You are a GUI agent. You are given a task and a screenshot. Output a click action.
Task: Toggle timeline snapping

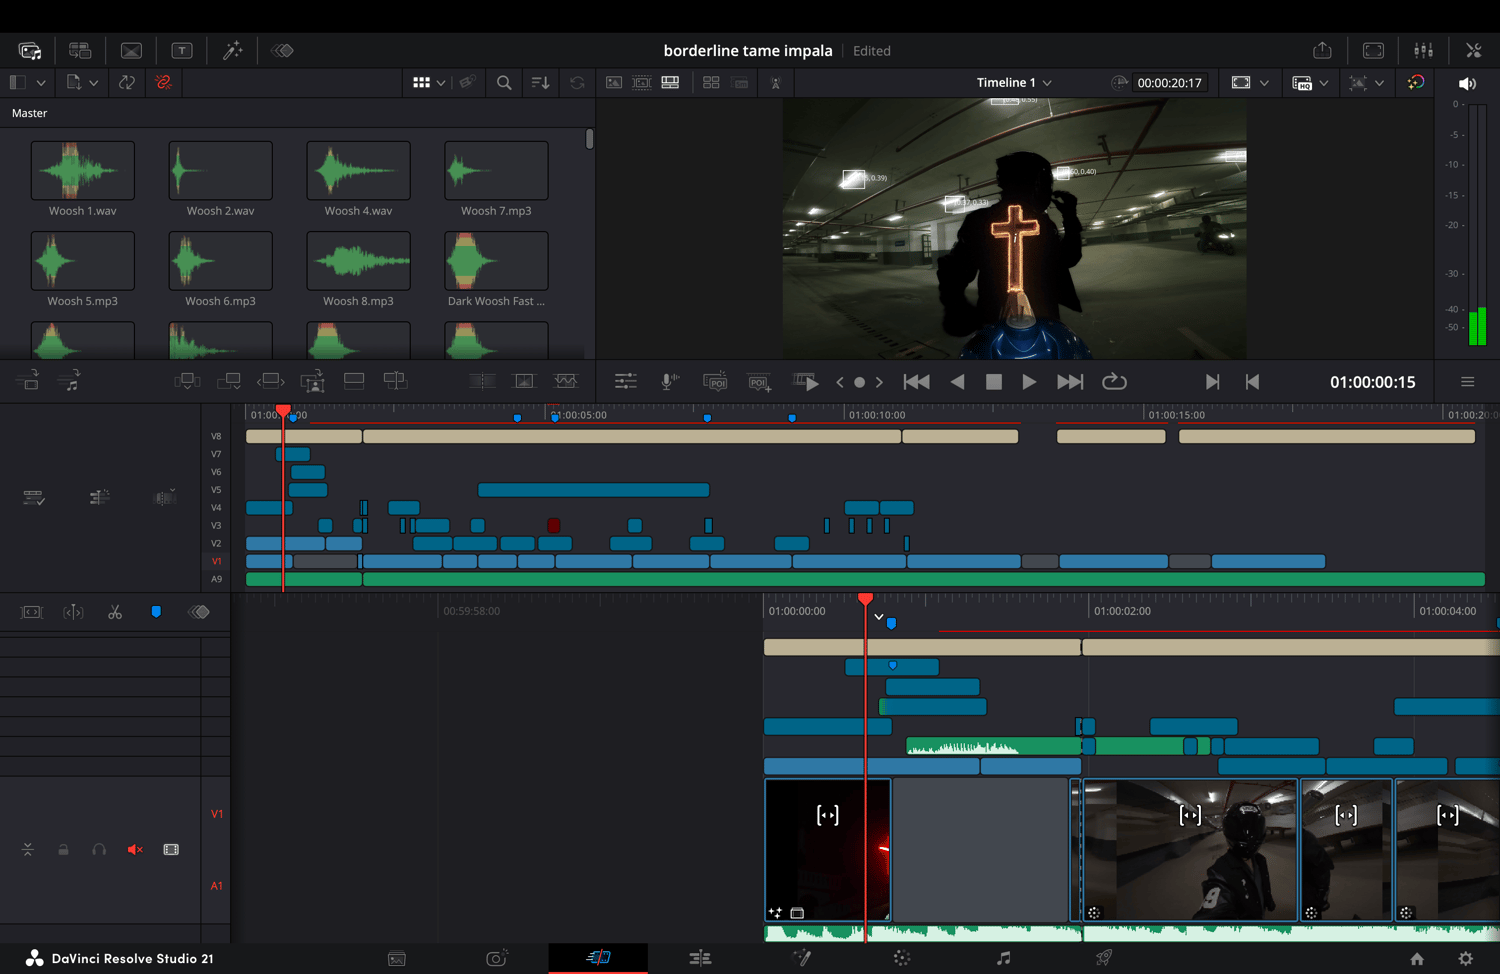(x=73, y=612)
